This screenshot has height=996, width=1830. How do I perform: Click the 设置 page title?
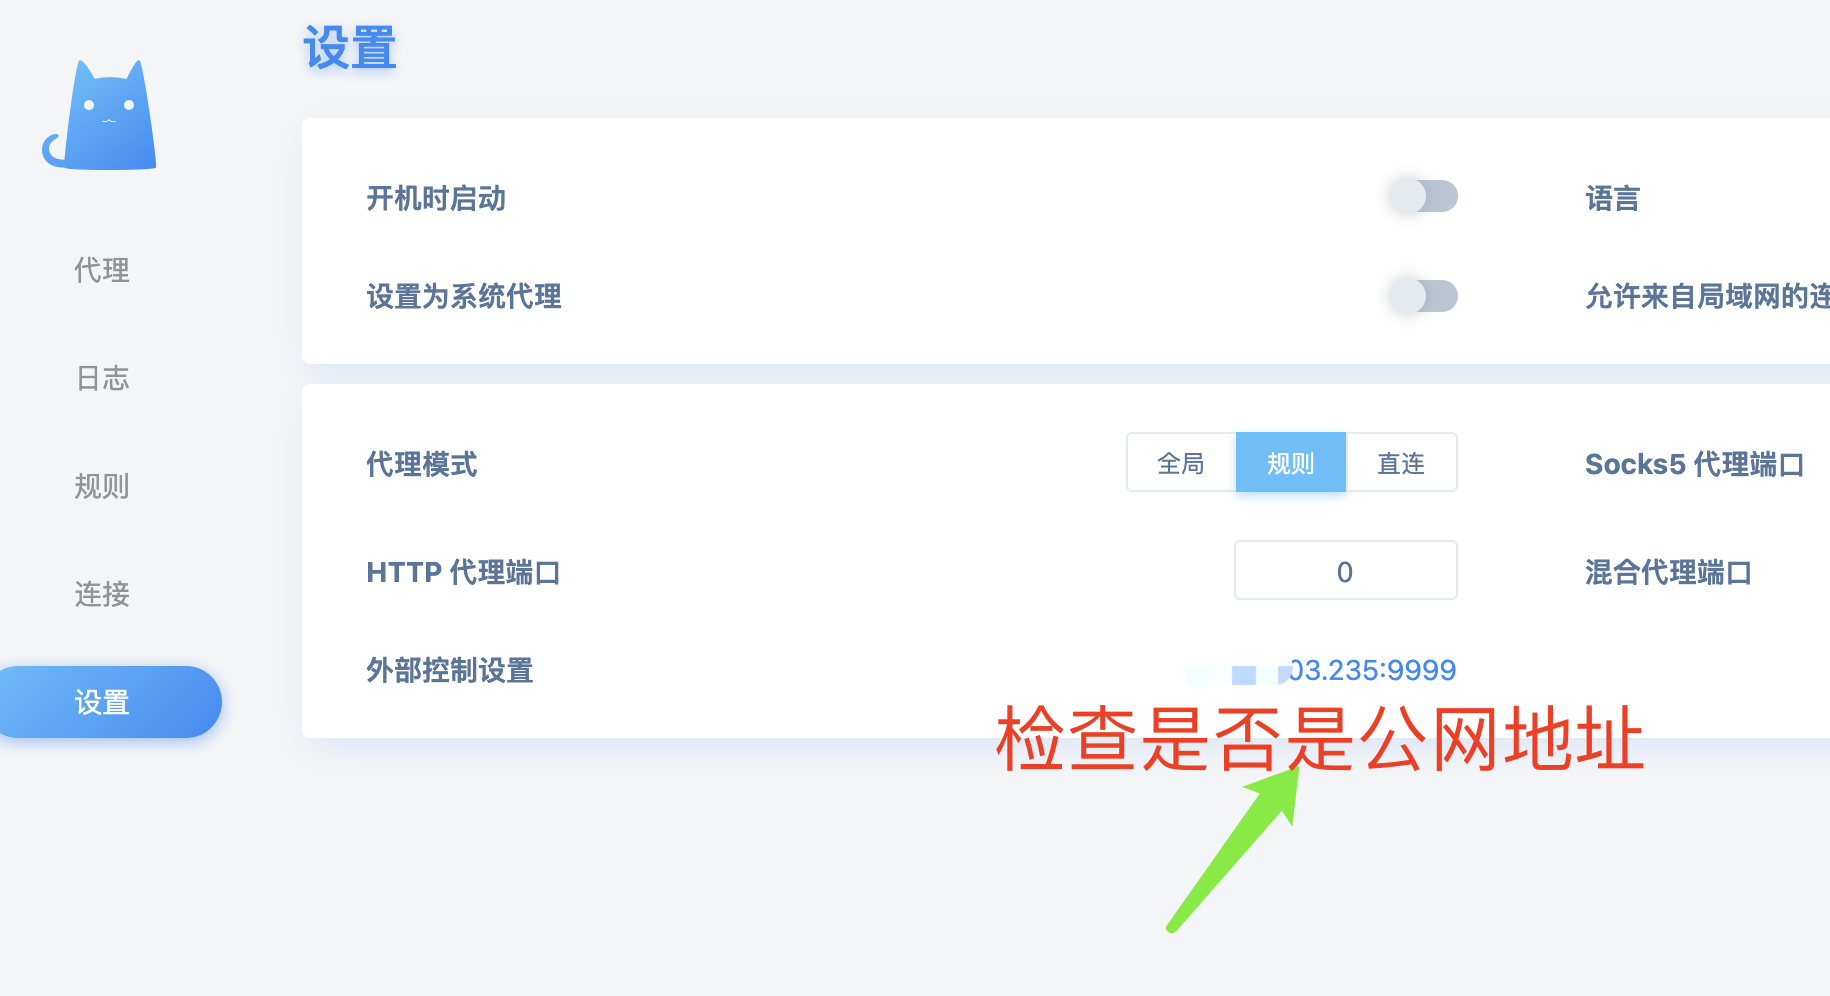click(350, 48)
